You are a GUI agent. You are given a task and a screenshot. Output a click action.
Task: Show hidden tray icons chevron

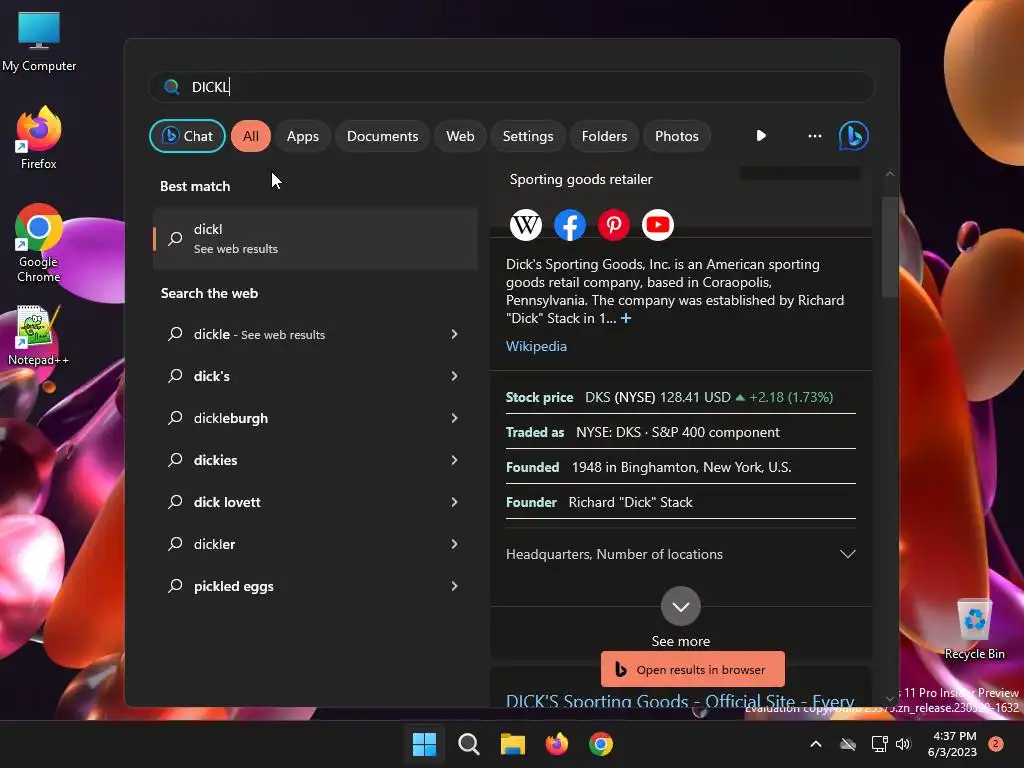[816, 744]
